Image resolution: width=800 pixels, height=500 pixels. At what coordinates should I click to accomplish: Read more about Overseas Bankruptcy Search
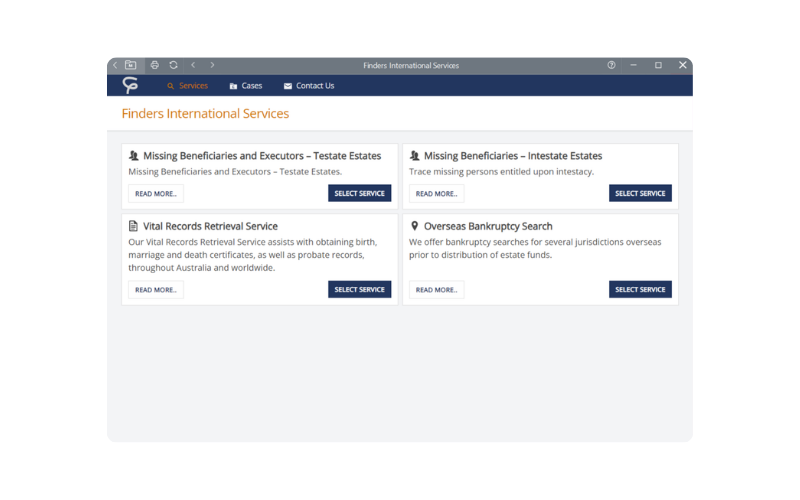[x=436, y=290]
